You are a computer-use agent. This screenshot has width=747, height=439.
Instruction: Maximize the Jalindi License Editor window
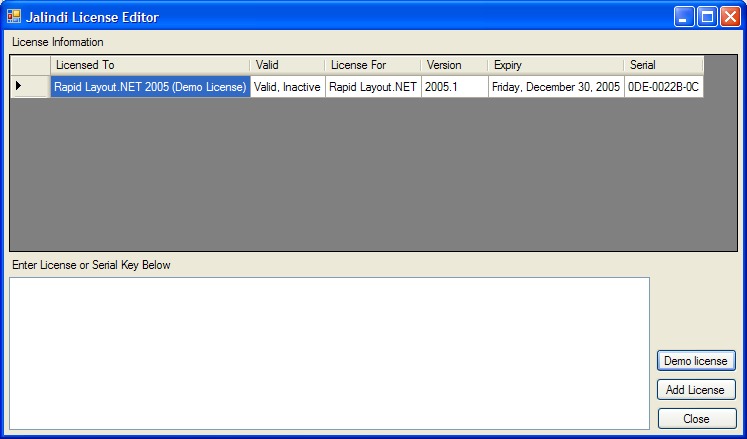click(707, 17)
